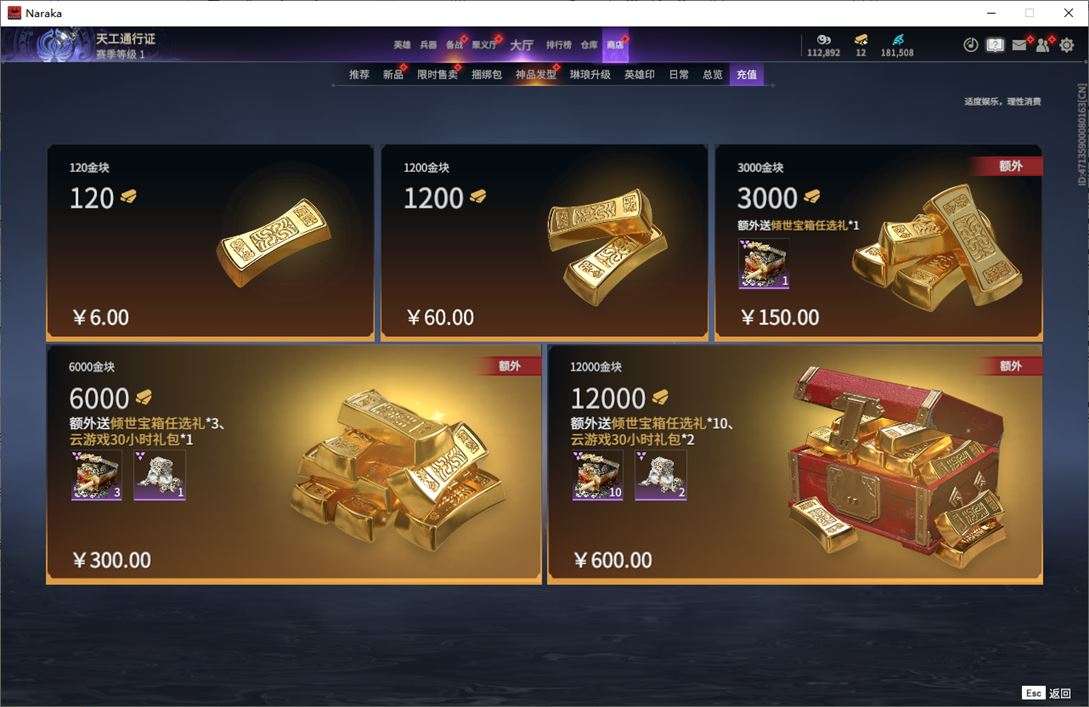Click the gold bar currency icon
Screen dimensions: 1089x707
[x=861, y=40]
